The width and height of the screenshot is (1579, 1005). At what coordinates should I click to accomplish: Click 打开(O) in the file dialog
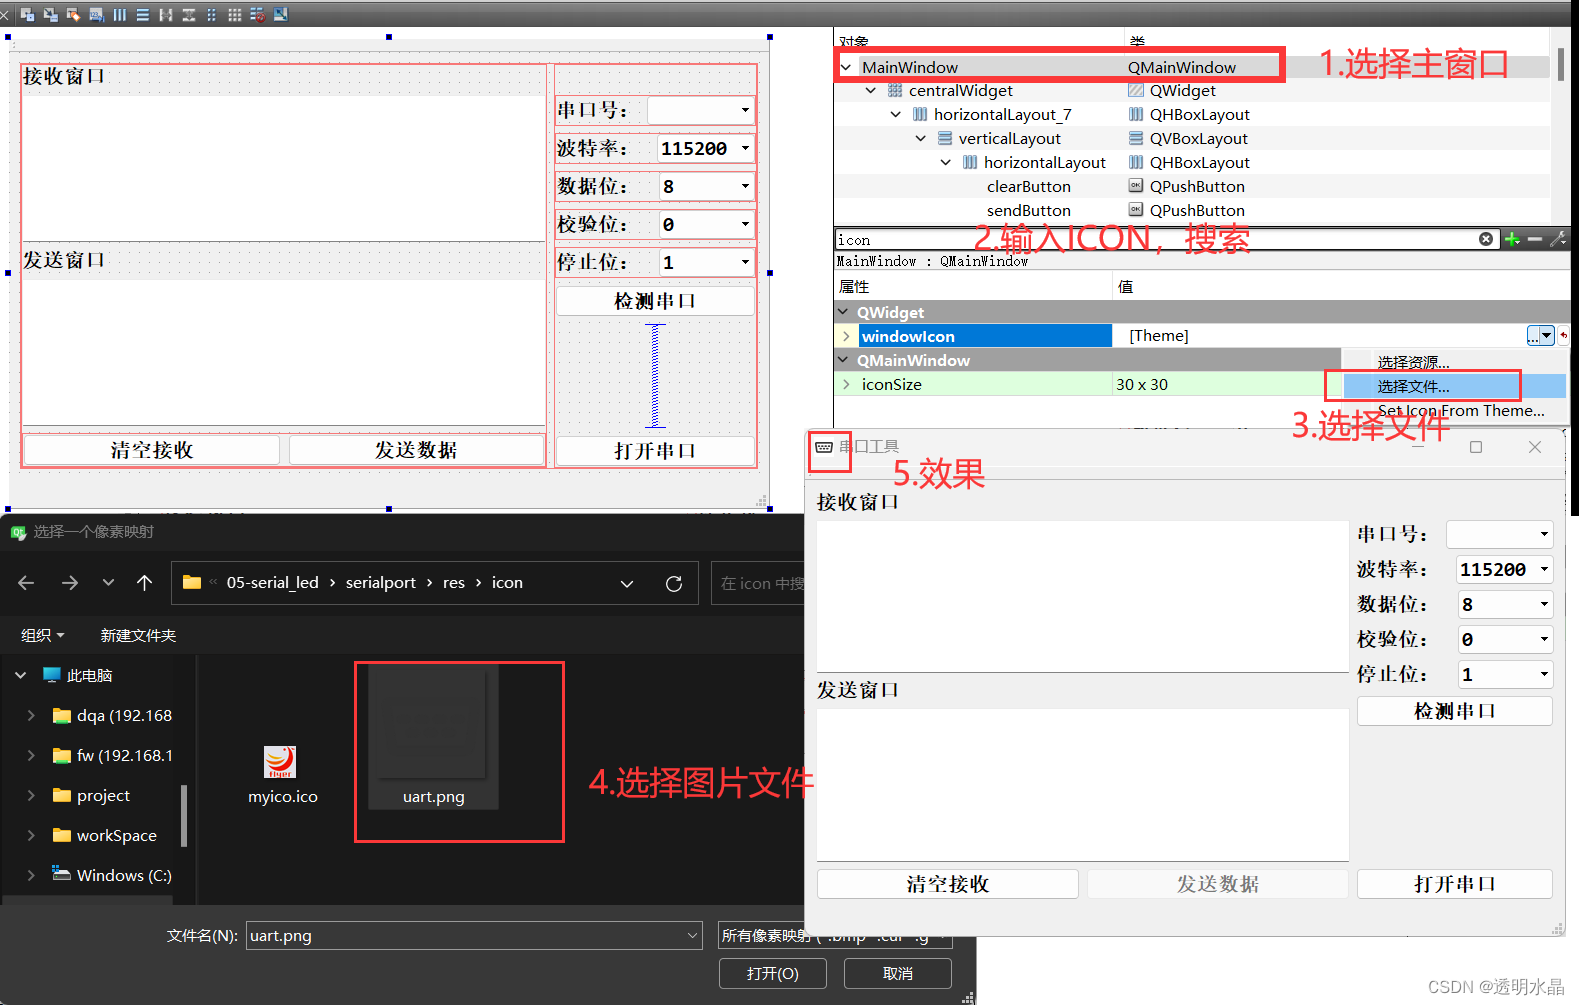tap(773, 973)
